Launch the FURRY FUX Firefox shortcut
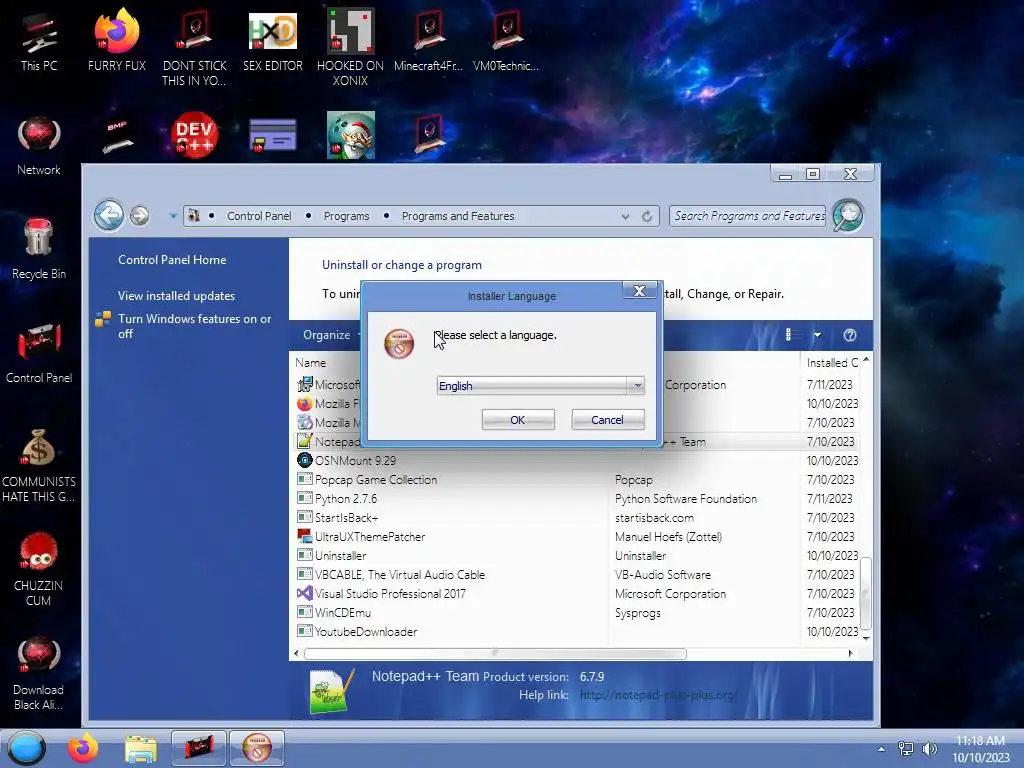1024x768 pixels. 117,40
